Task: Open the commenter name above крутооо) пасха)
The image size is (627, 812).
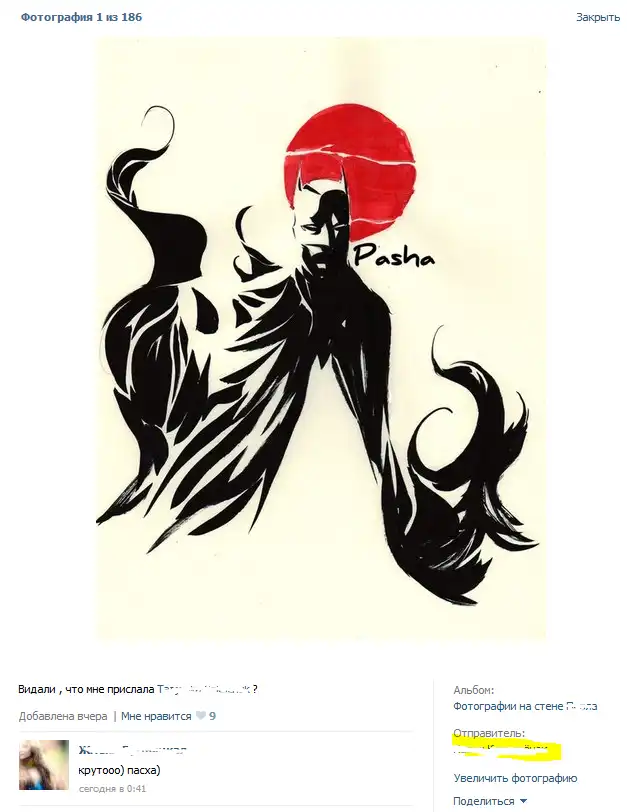Action: point(132,750)
